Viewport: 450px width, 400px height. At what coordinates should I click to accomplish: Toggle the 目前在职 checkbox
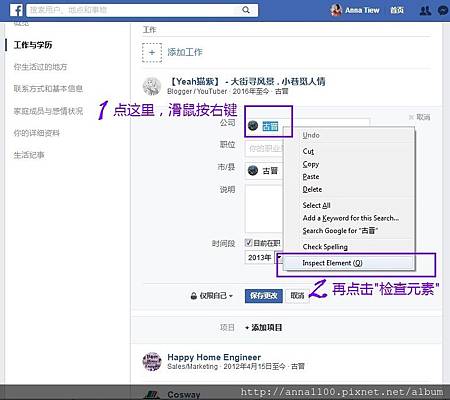coord(248,243)
